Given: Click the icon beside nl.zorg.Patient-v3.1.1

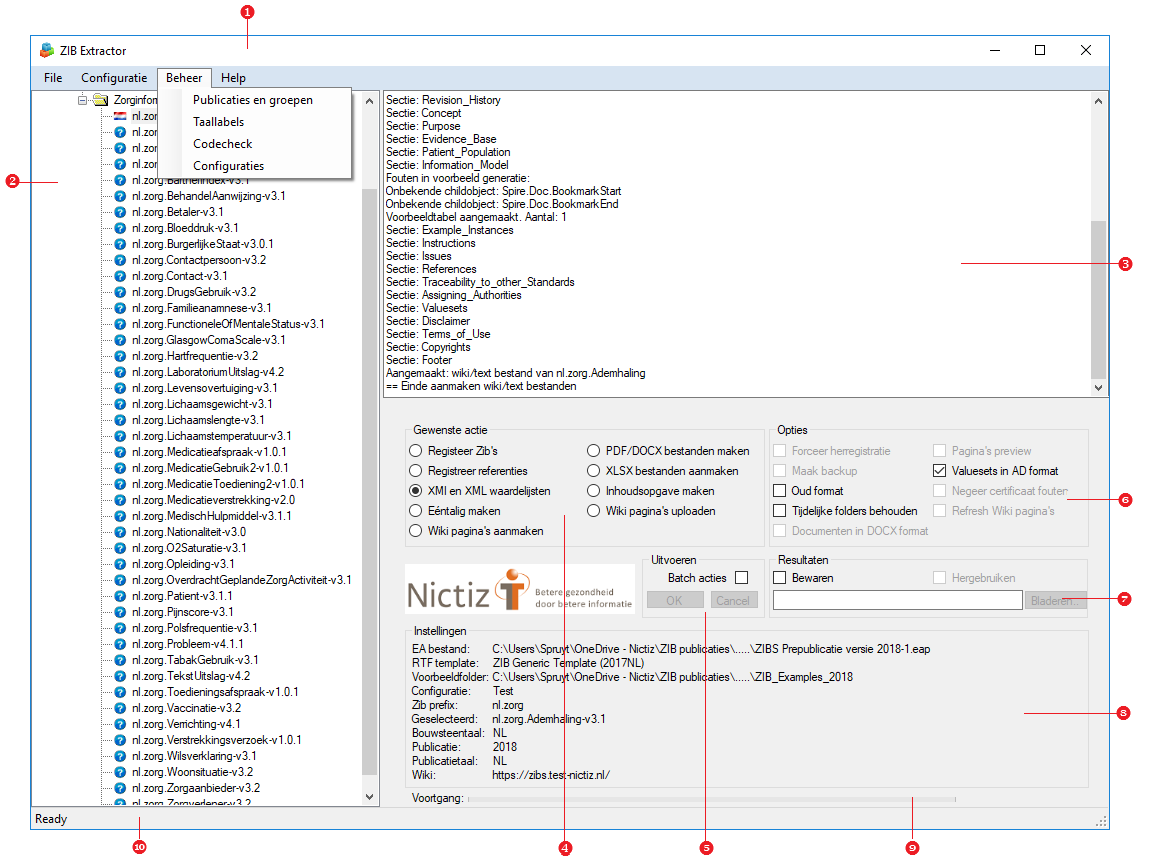Looking at the screenshot, I should click(120, 596).
